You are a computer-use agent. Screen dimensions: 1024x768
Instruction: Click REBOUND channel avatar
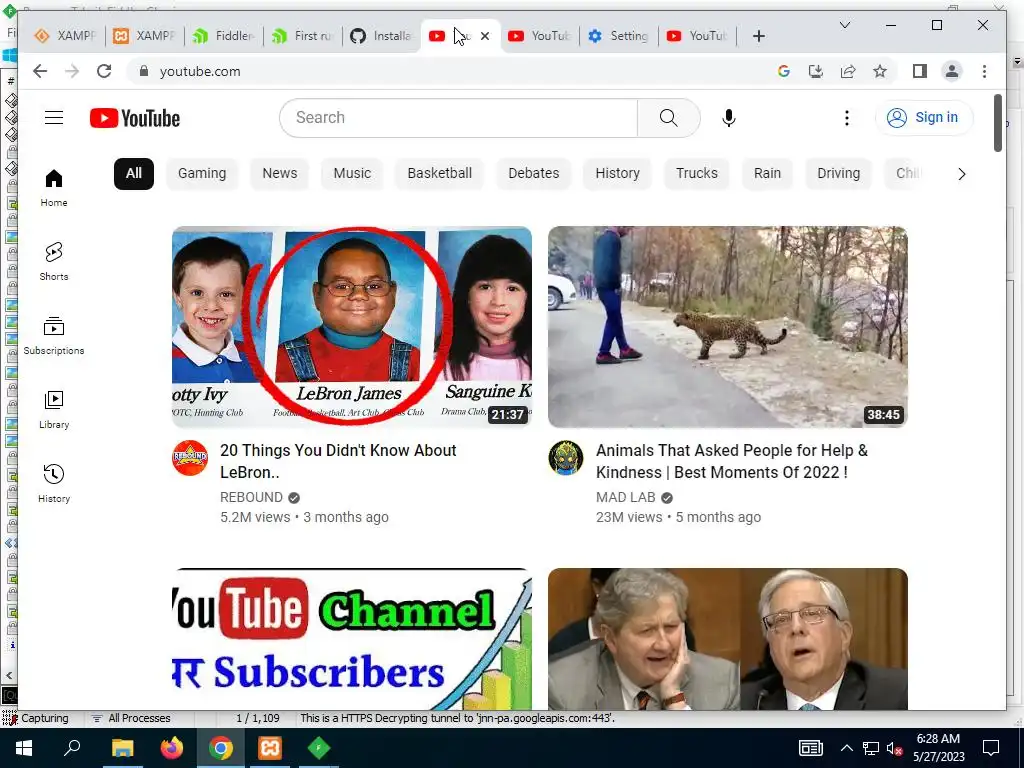point(190,457)
